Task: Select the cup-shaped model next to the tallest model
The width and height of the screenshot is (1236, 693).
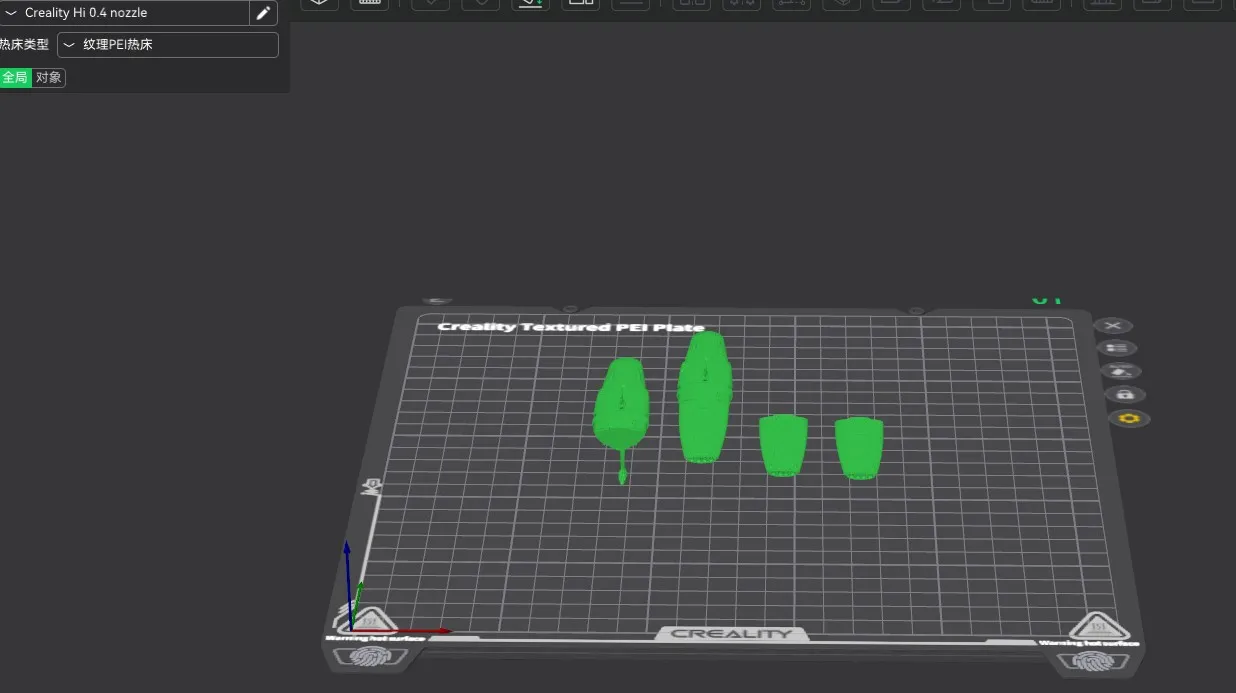Action: coord(783,445)
